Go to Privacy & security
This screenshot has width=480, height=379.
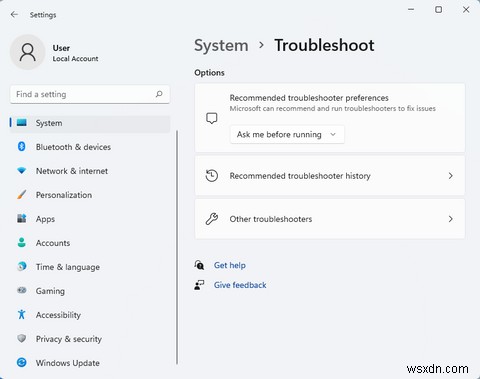tap(90, 339)
